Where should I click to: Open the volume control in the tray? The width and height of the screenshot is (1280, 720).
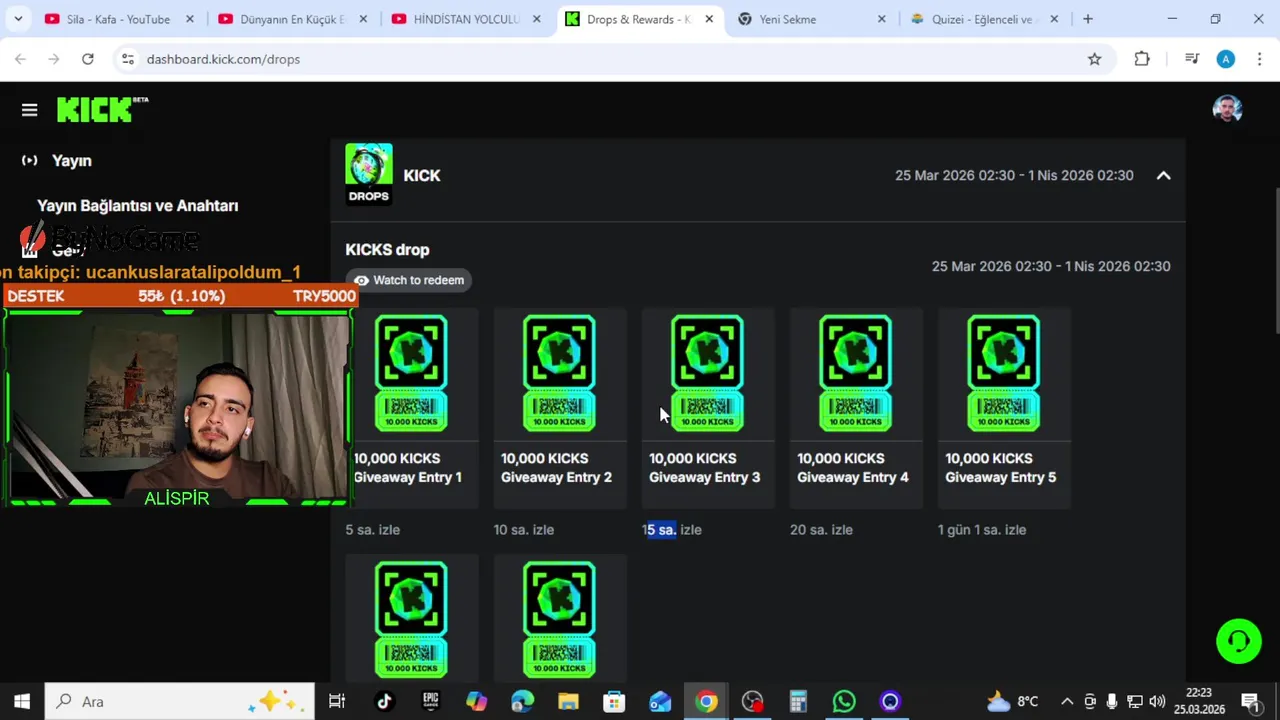pos(1157,701)
